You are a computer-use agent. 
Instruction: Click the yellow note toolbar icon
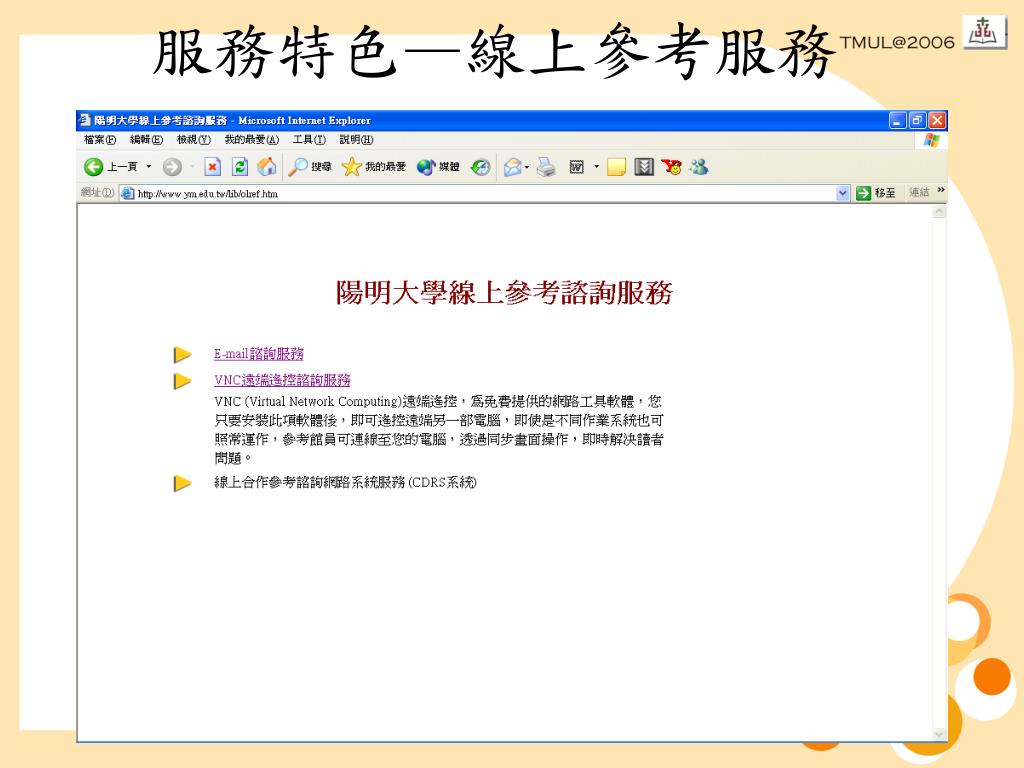tap(616, 167)
